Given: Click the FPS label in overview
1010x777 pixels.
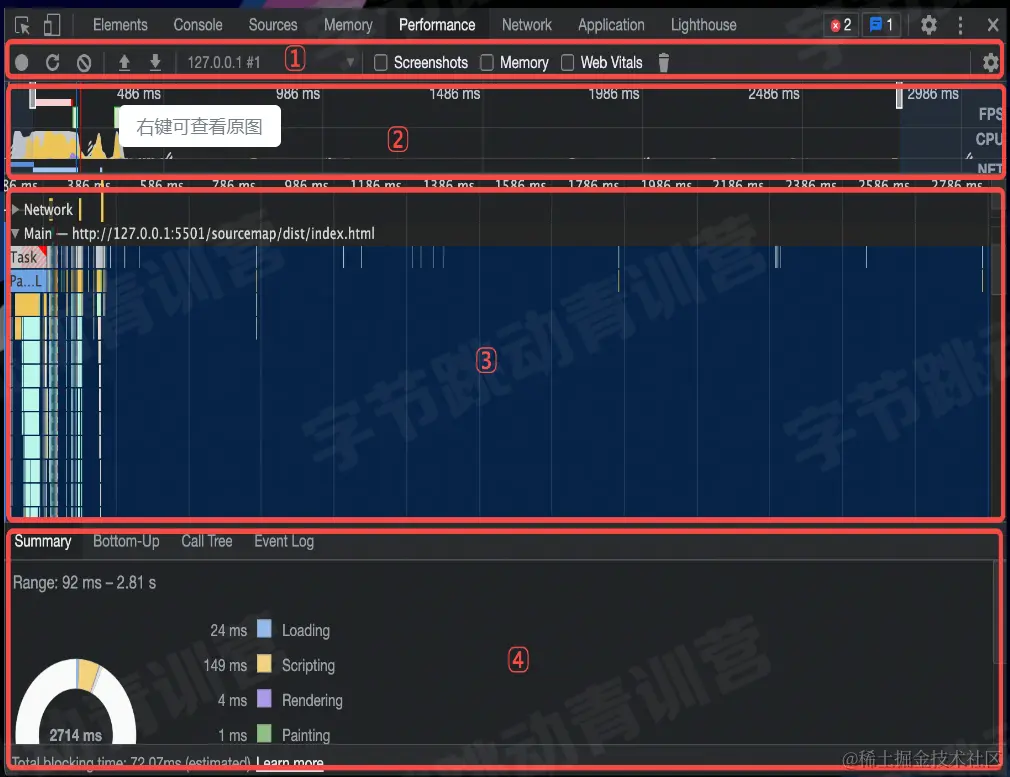Looking at the screenshot, I should 989,114.
